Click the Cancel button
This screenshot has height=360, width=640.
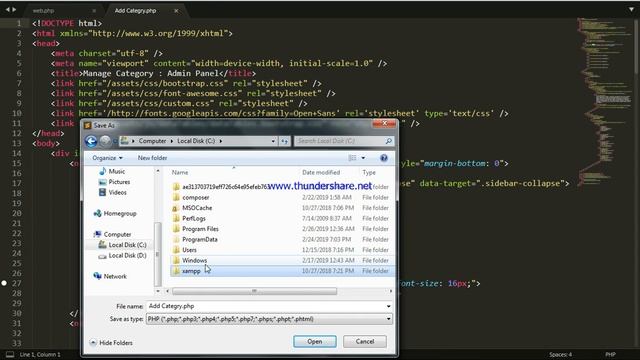(x=364, y=342)
